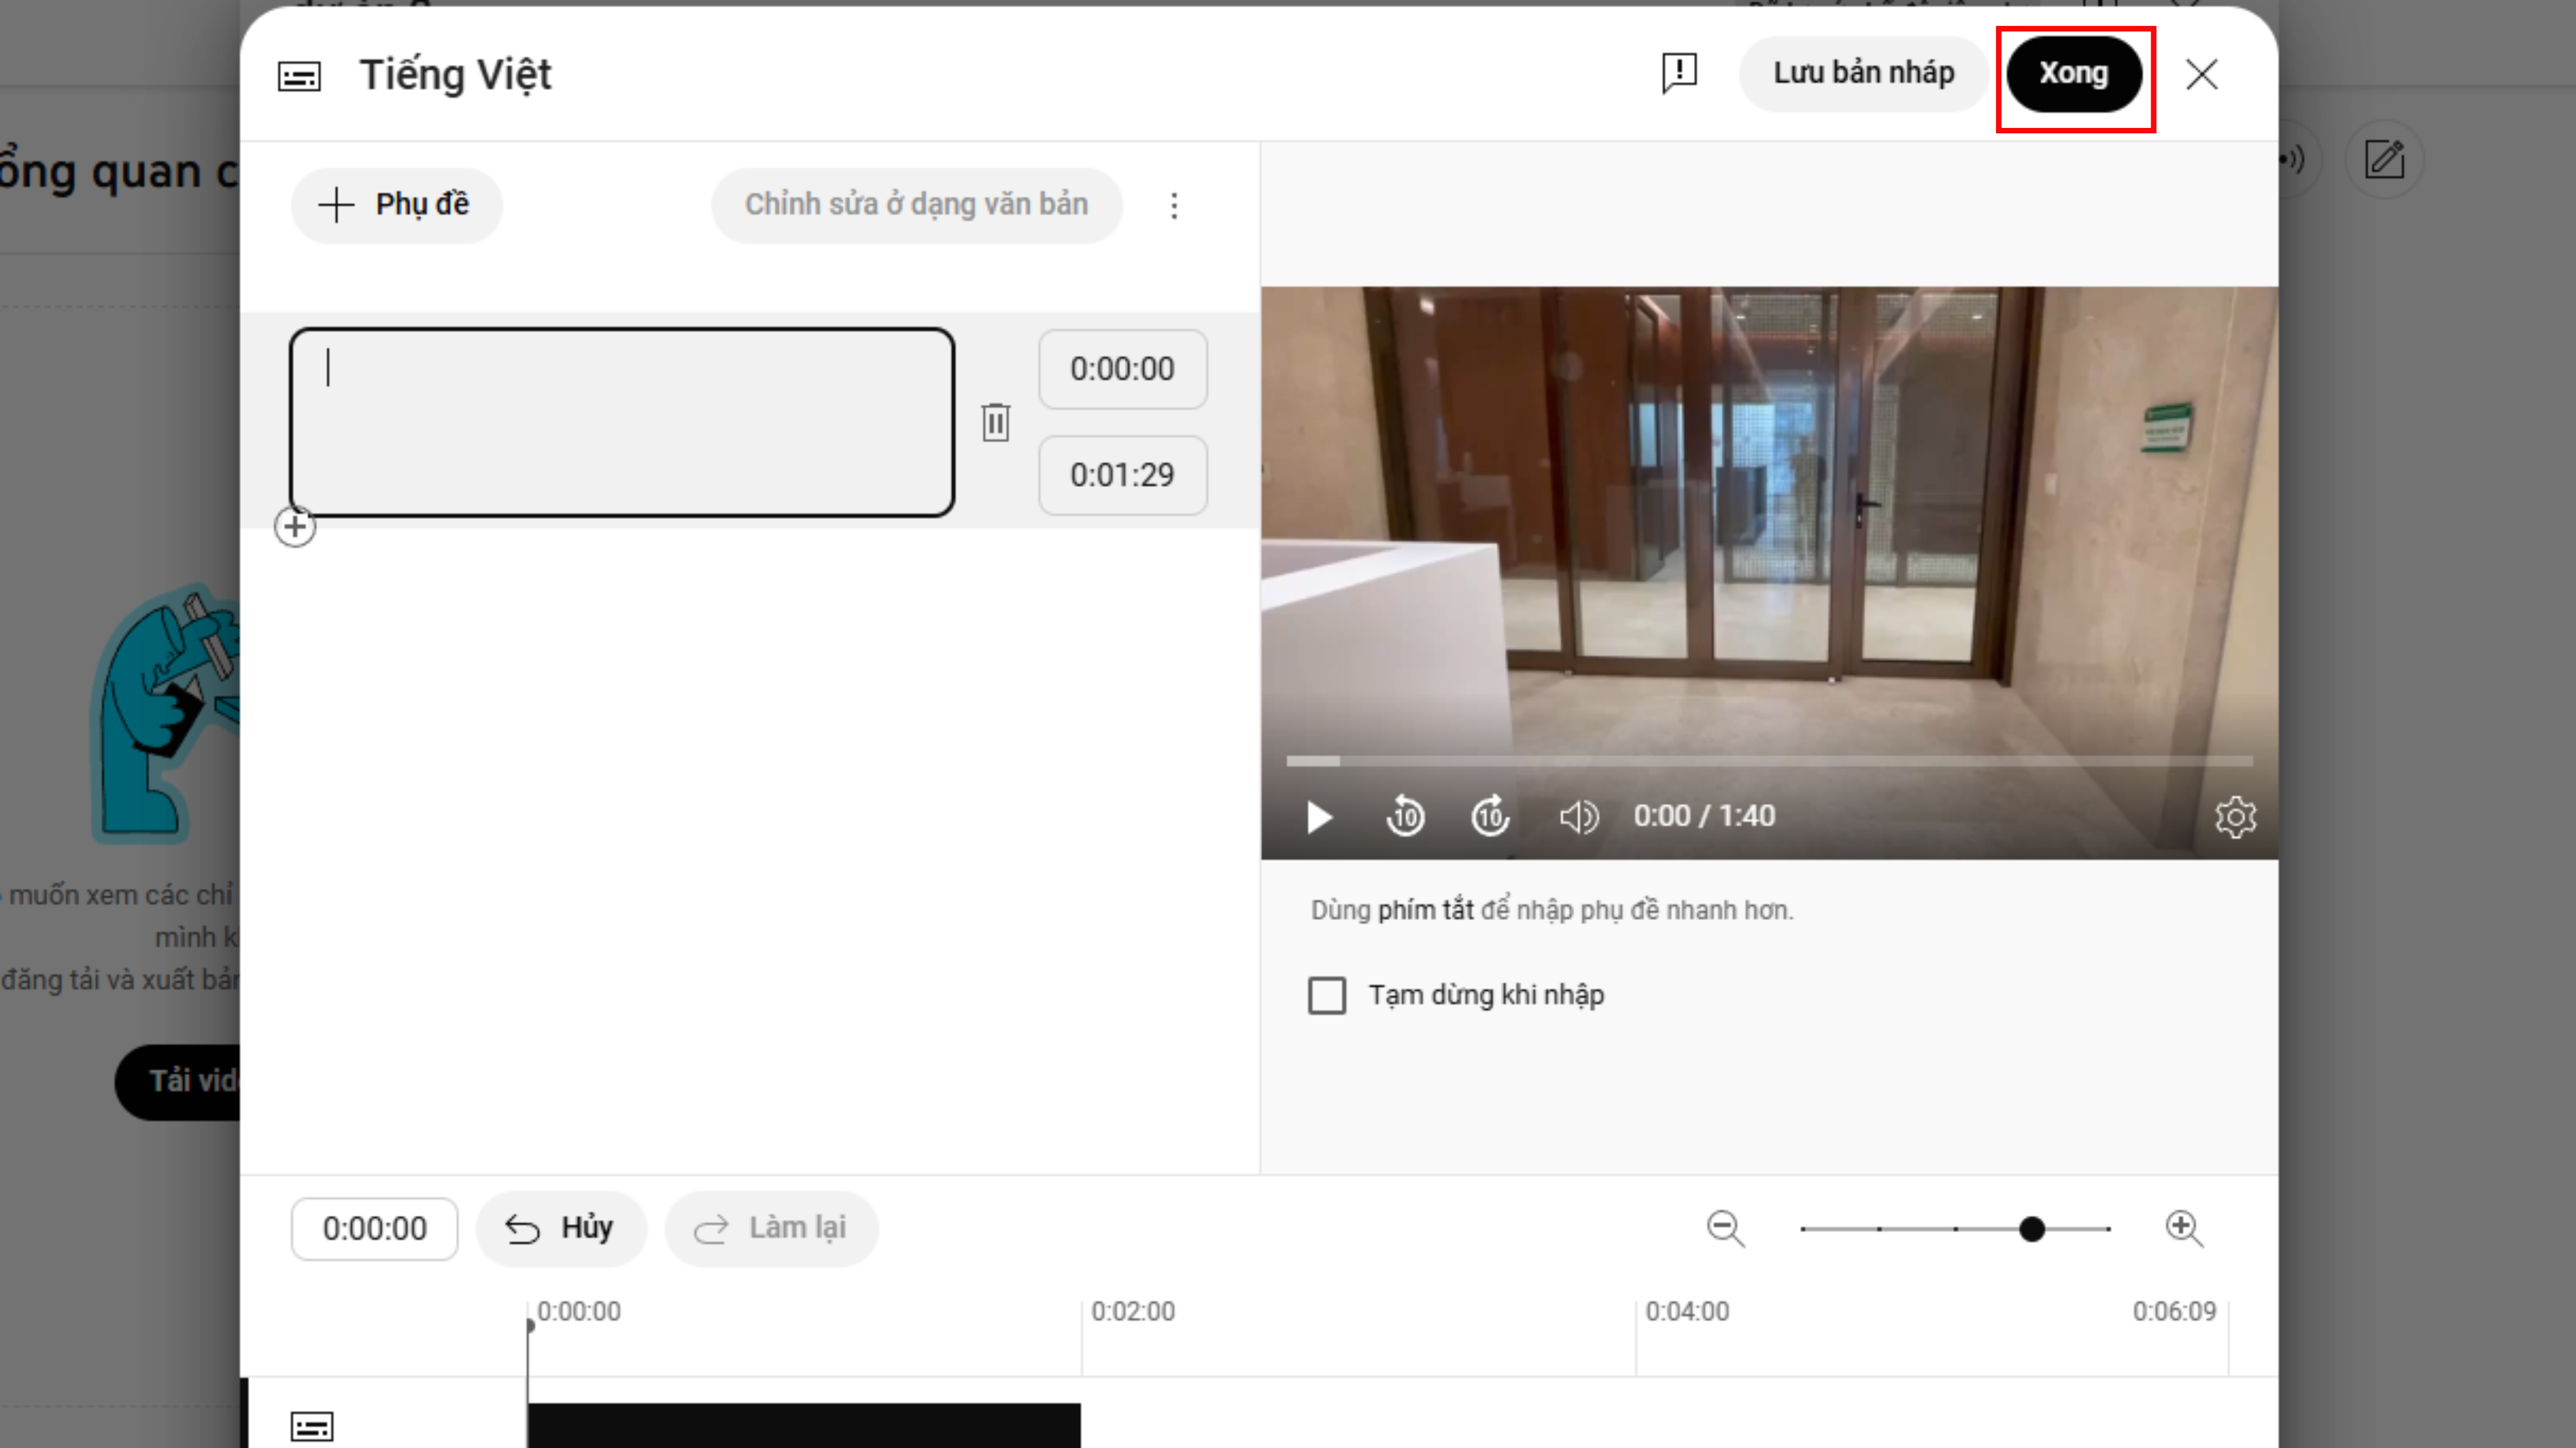Mute the video volume
Viewport: 2576px width, 1448px height.
click(1578, 817)
